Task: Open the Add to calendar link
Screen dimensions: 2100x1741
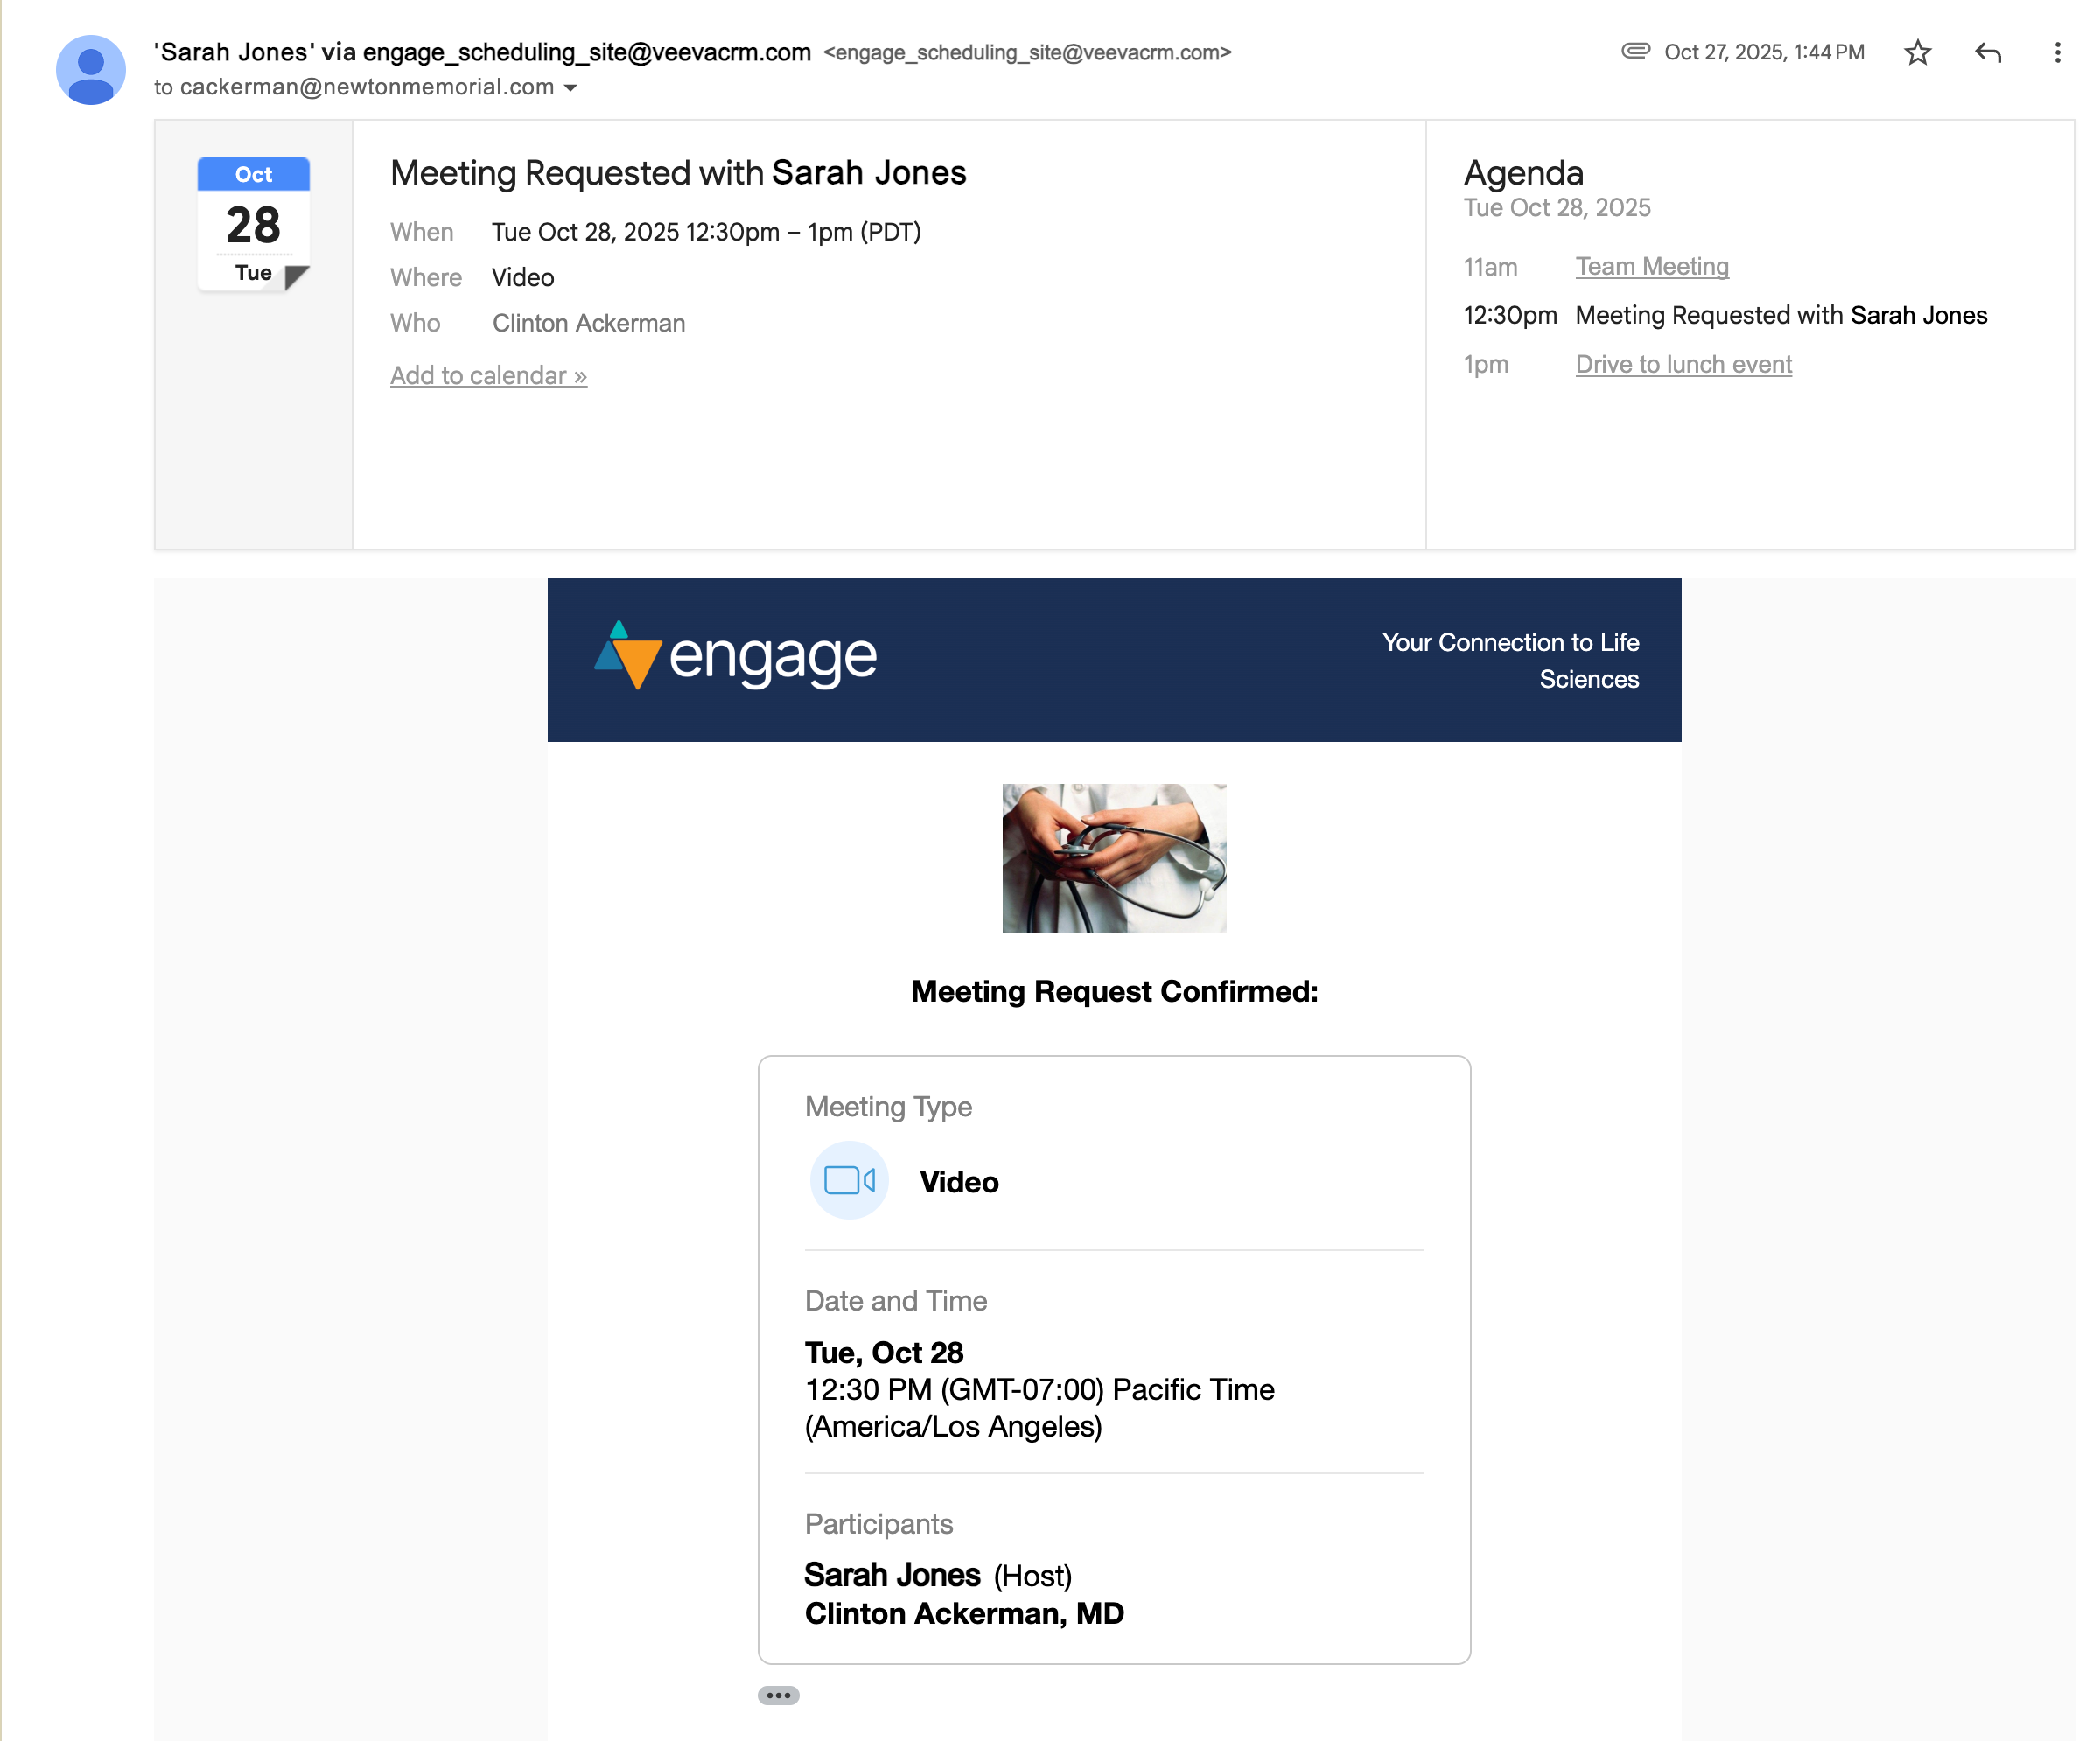Action: pos(488,376)
